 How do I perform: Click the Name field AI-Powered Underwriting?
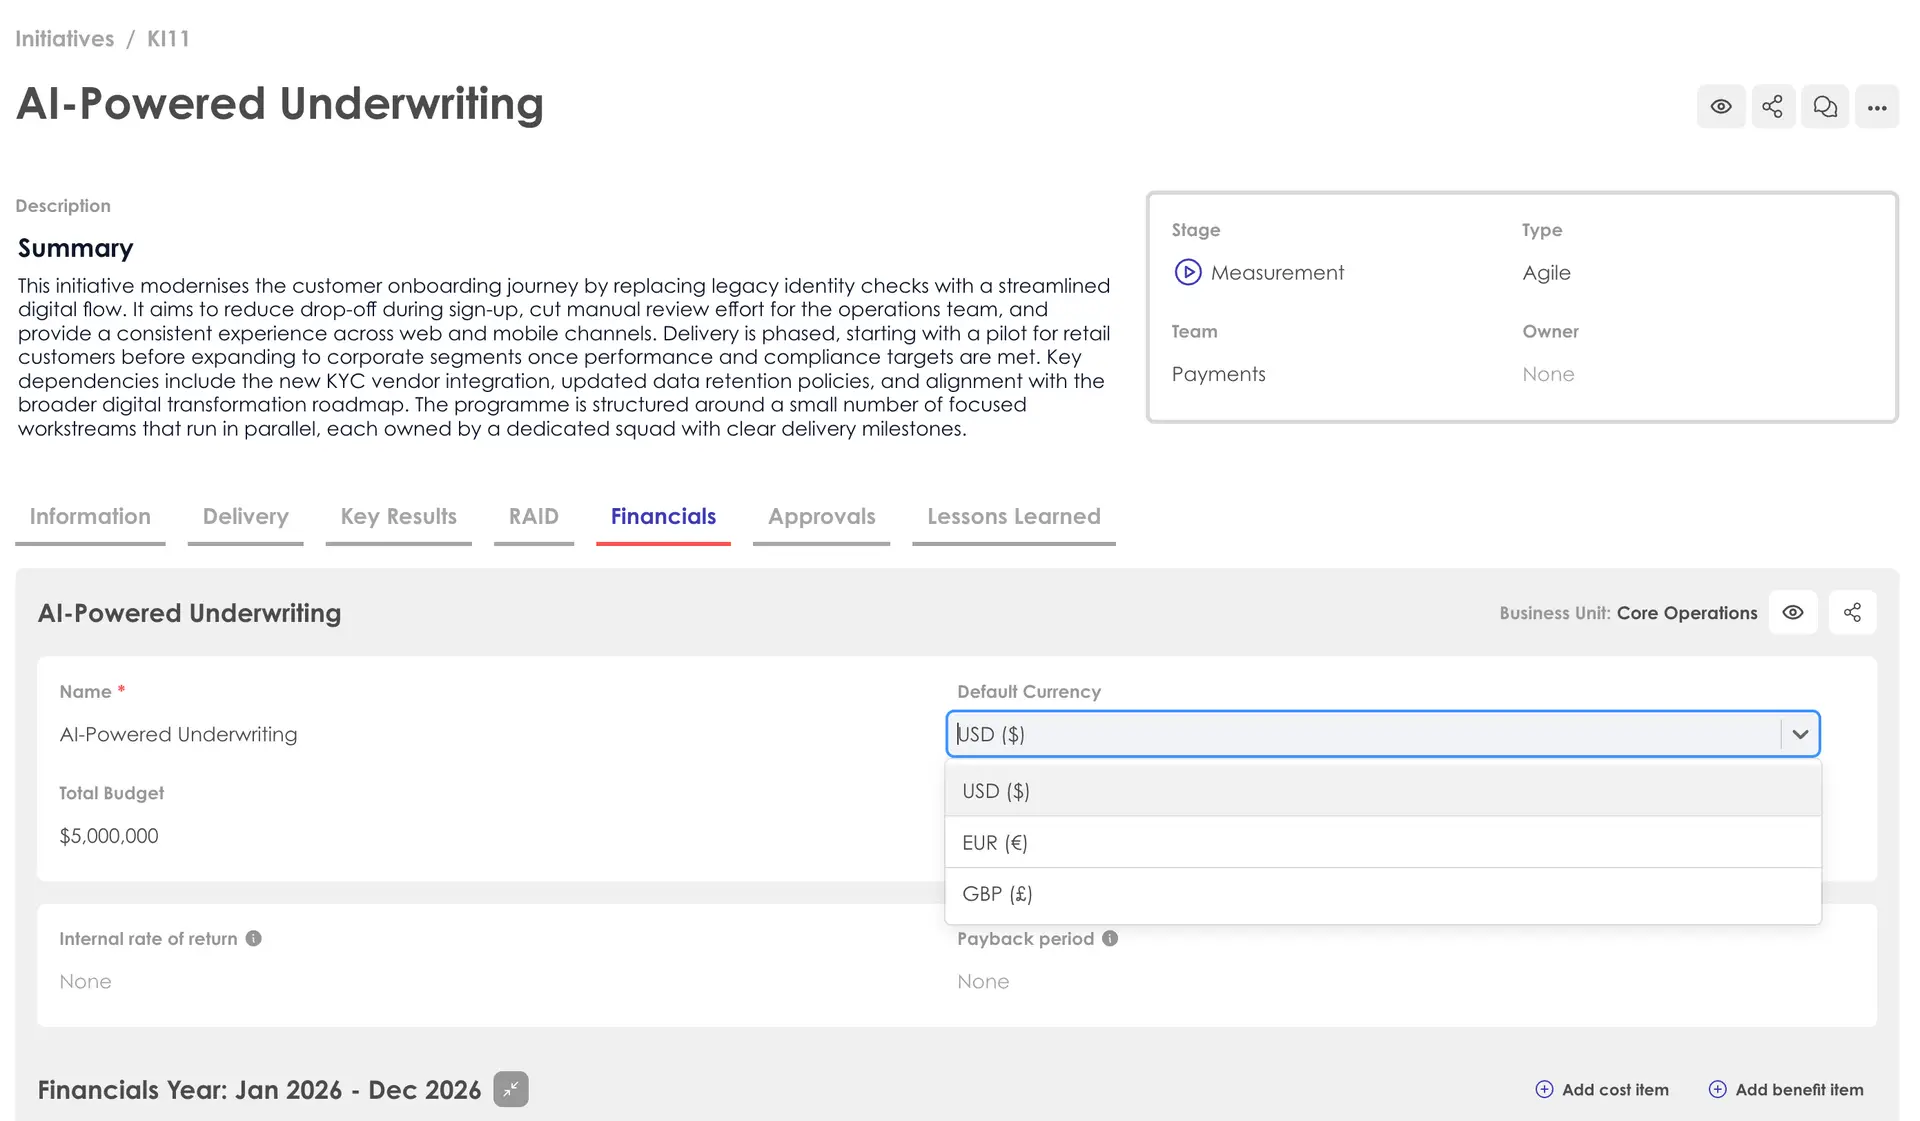(x=178, y=734)
